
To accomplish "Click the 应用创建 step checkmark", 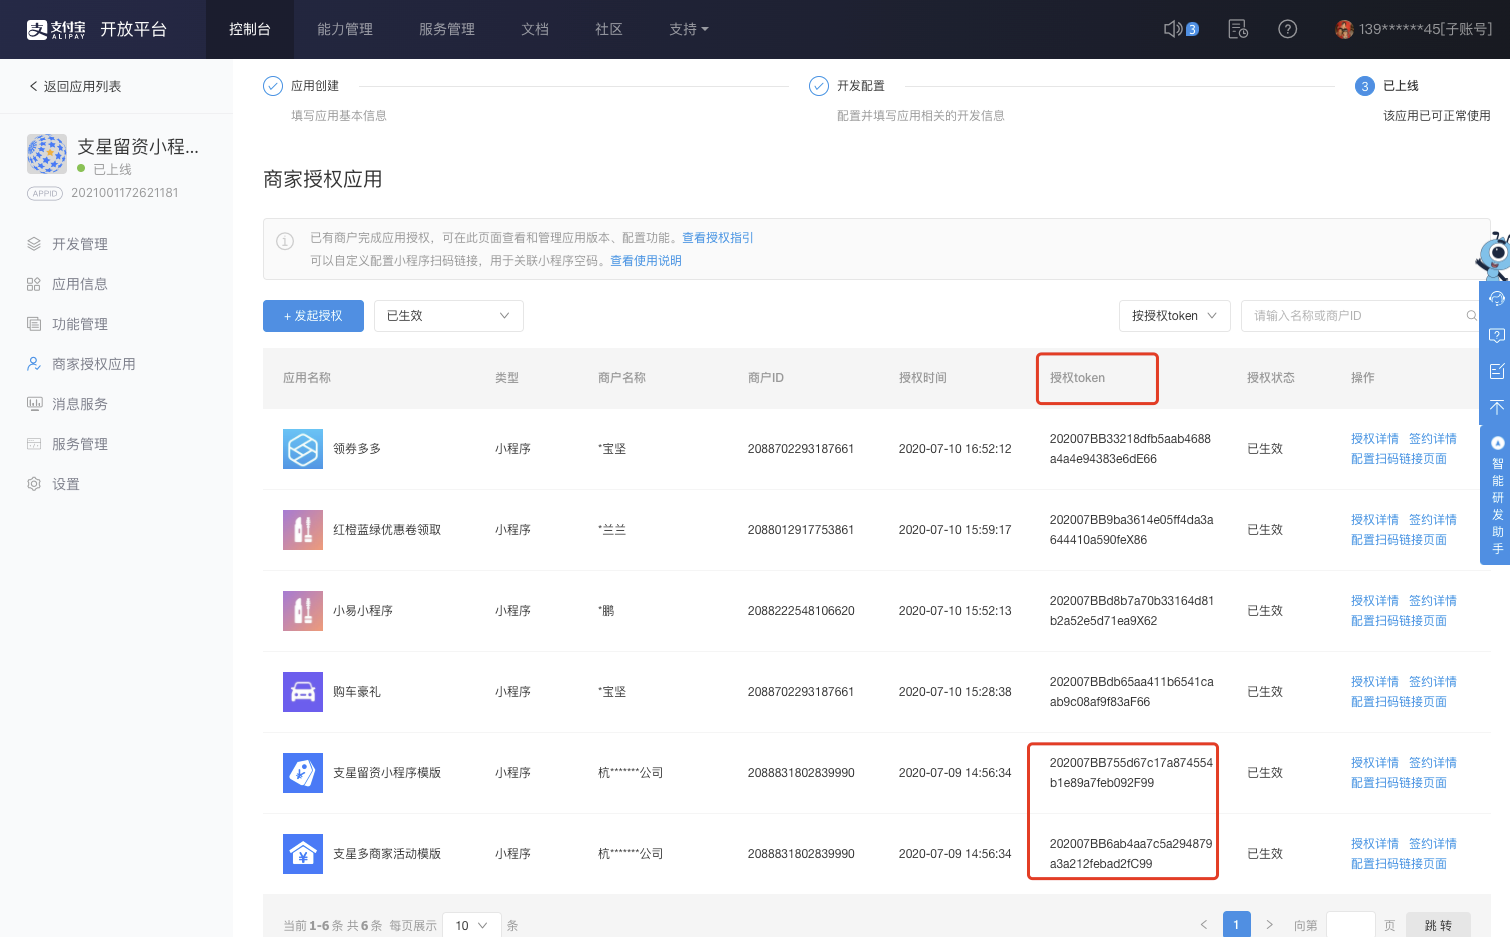I will [273, 86].
